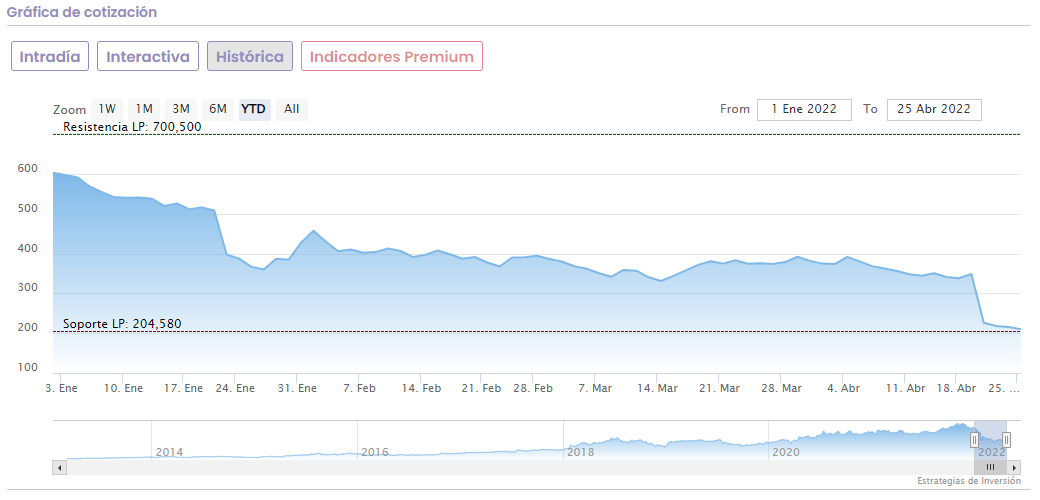Image resolution: width=1040 pixels, height=500 pixels.
Task: Set zoom range to 1W
Action: coord(107,109)
